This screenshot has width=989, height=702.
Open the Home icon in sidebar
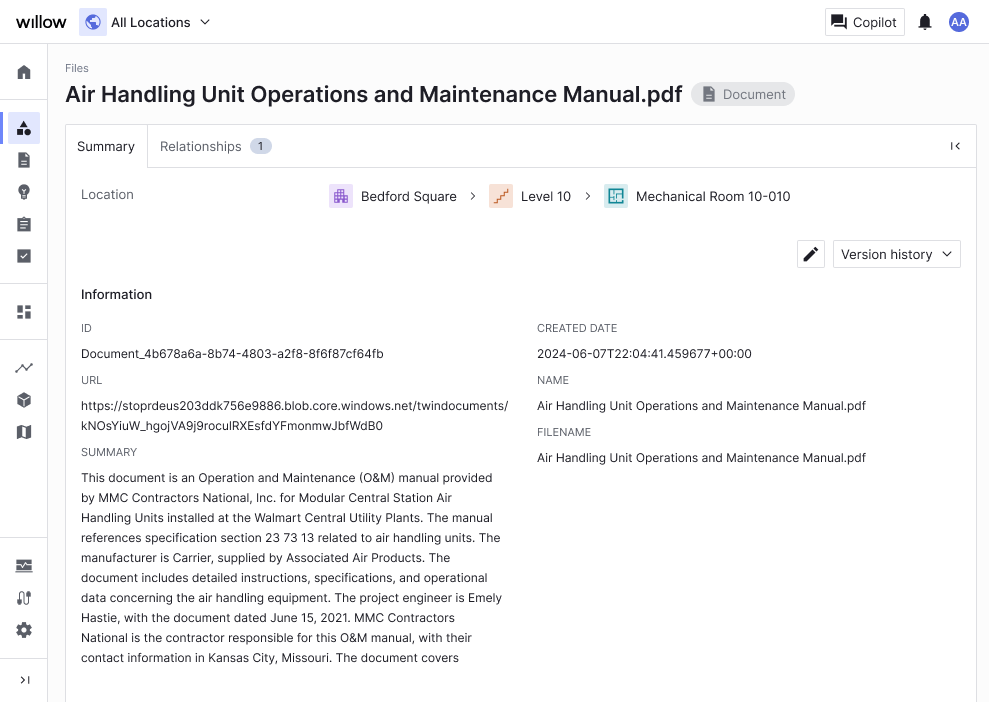24,72
